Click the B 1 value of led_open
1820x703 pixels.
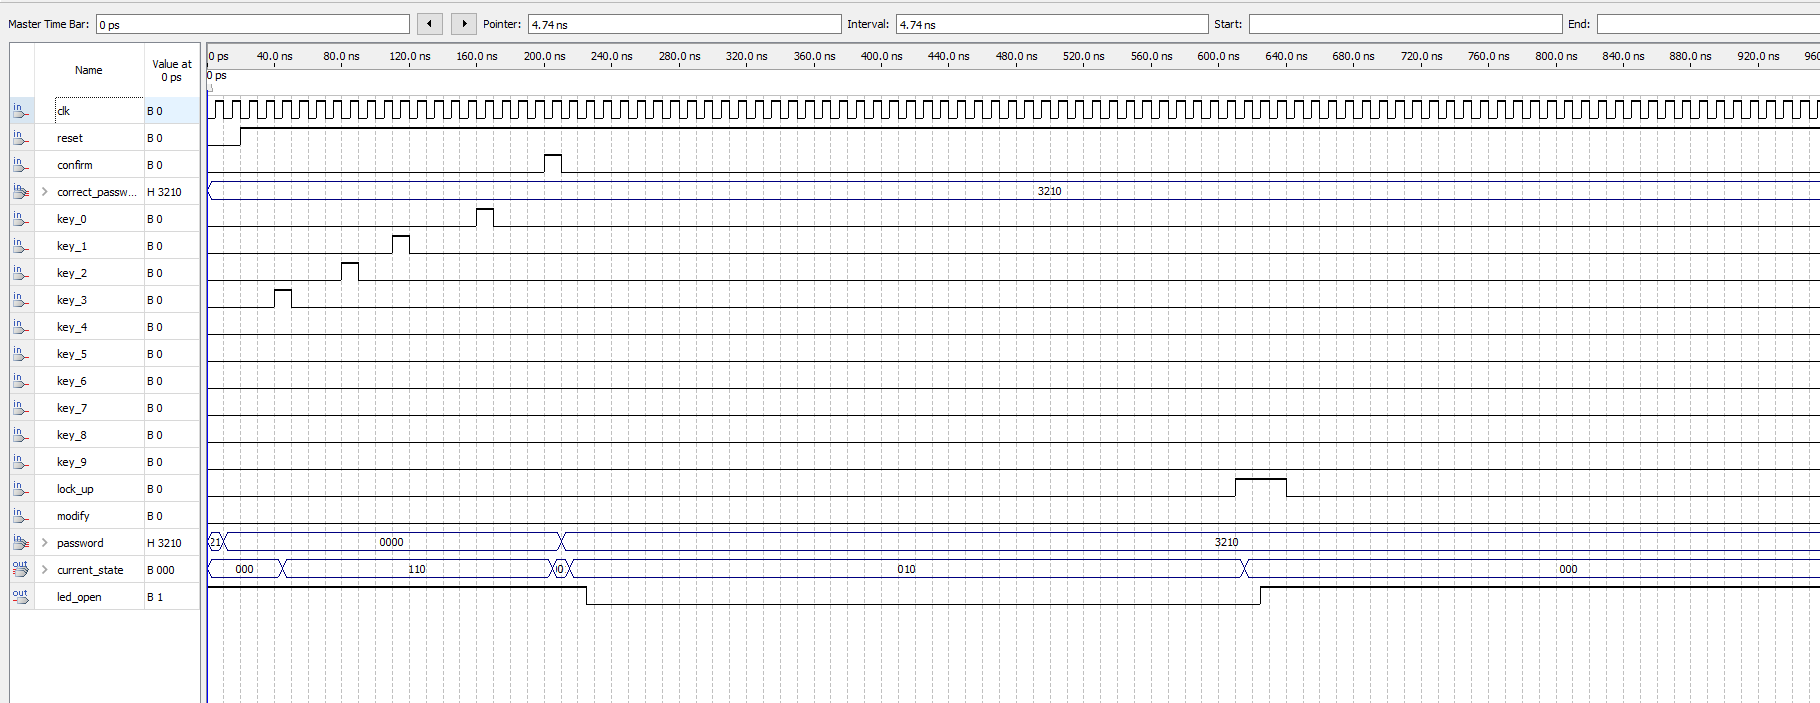point(155,597)
